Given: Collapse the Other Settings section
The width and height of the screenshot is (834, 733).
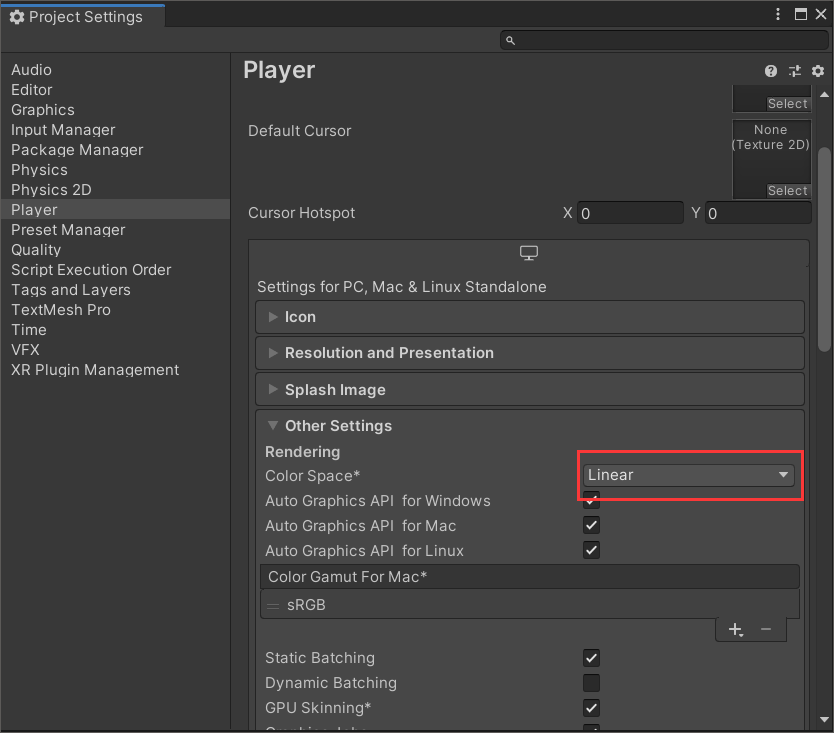Looking at the screenshot, I should tap(530, 426).
